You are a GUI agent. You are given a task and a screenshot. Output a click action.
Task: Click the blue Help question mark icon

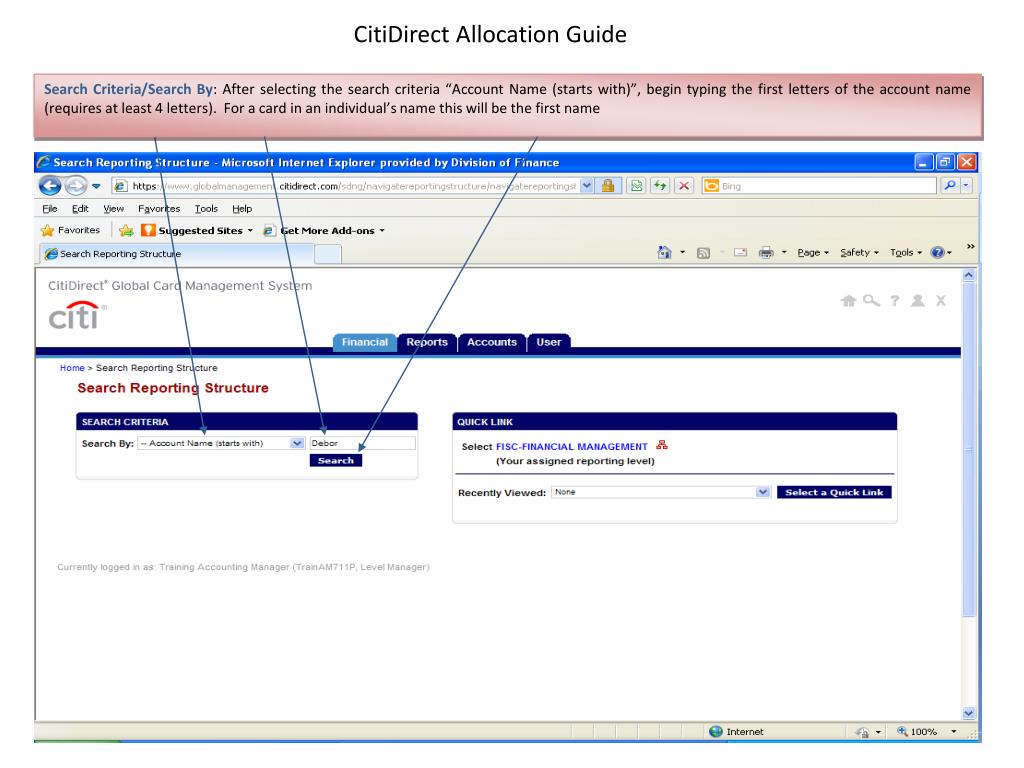coord(937,253)
